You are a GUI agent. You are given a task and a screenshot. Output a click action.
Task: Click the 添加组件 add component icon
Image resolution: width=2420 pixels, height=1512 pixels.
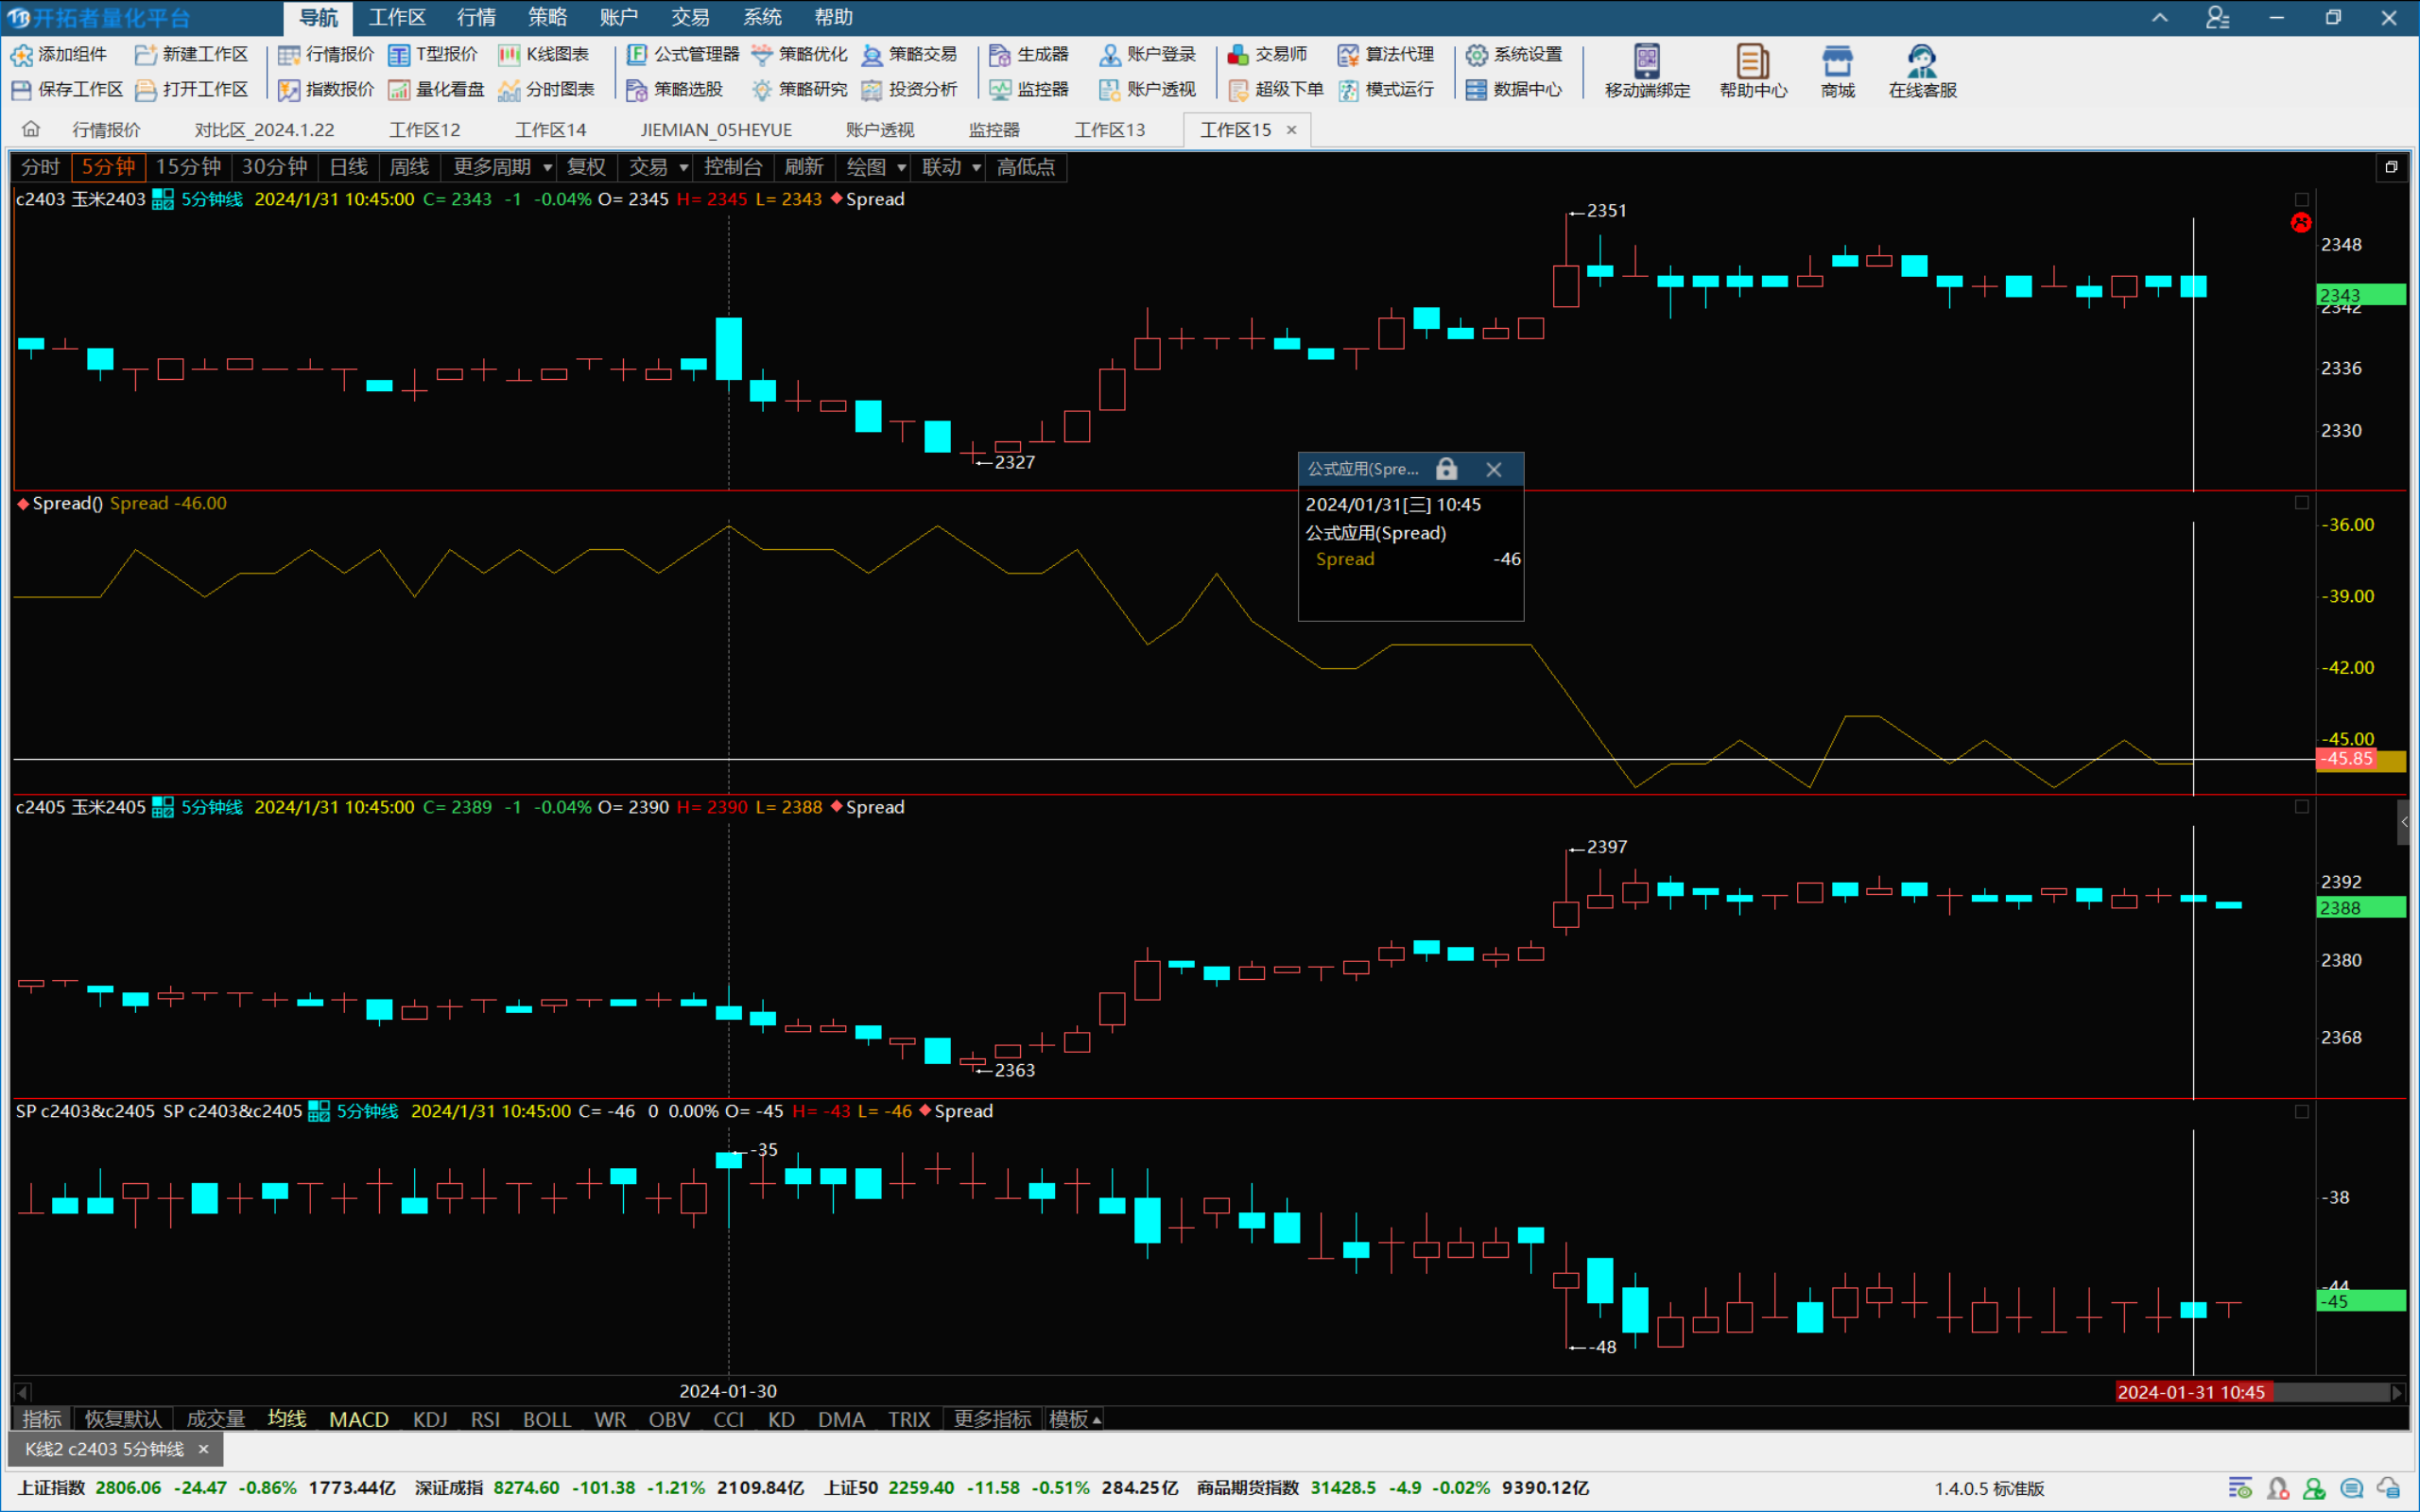point(22,54)
